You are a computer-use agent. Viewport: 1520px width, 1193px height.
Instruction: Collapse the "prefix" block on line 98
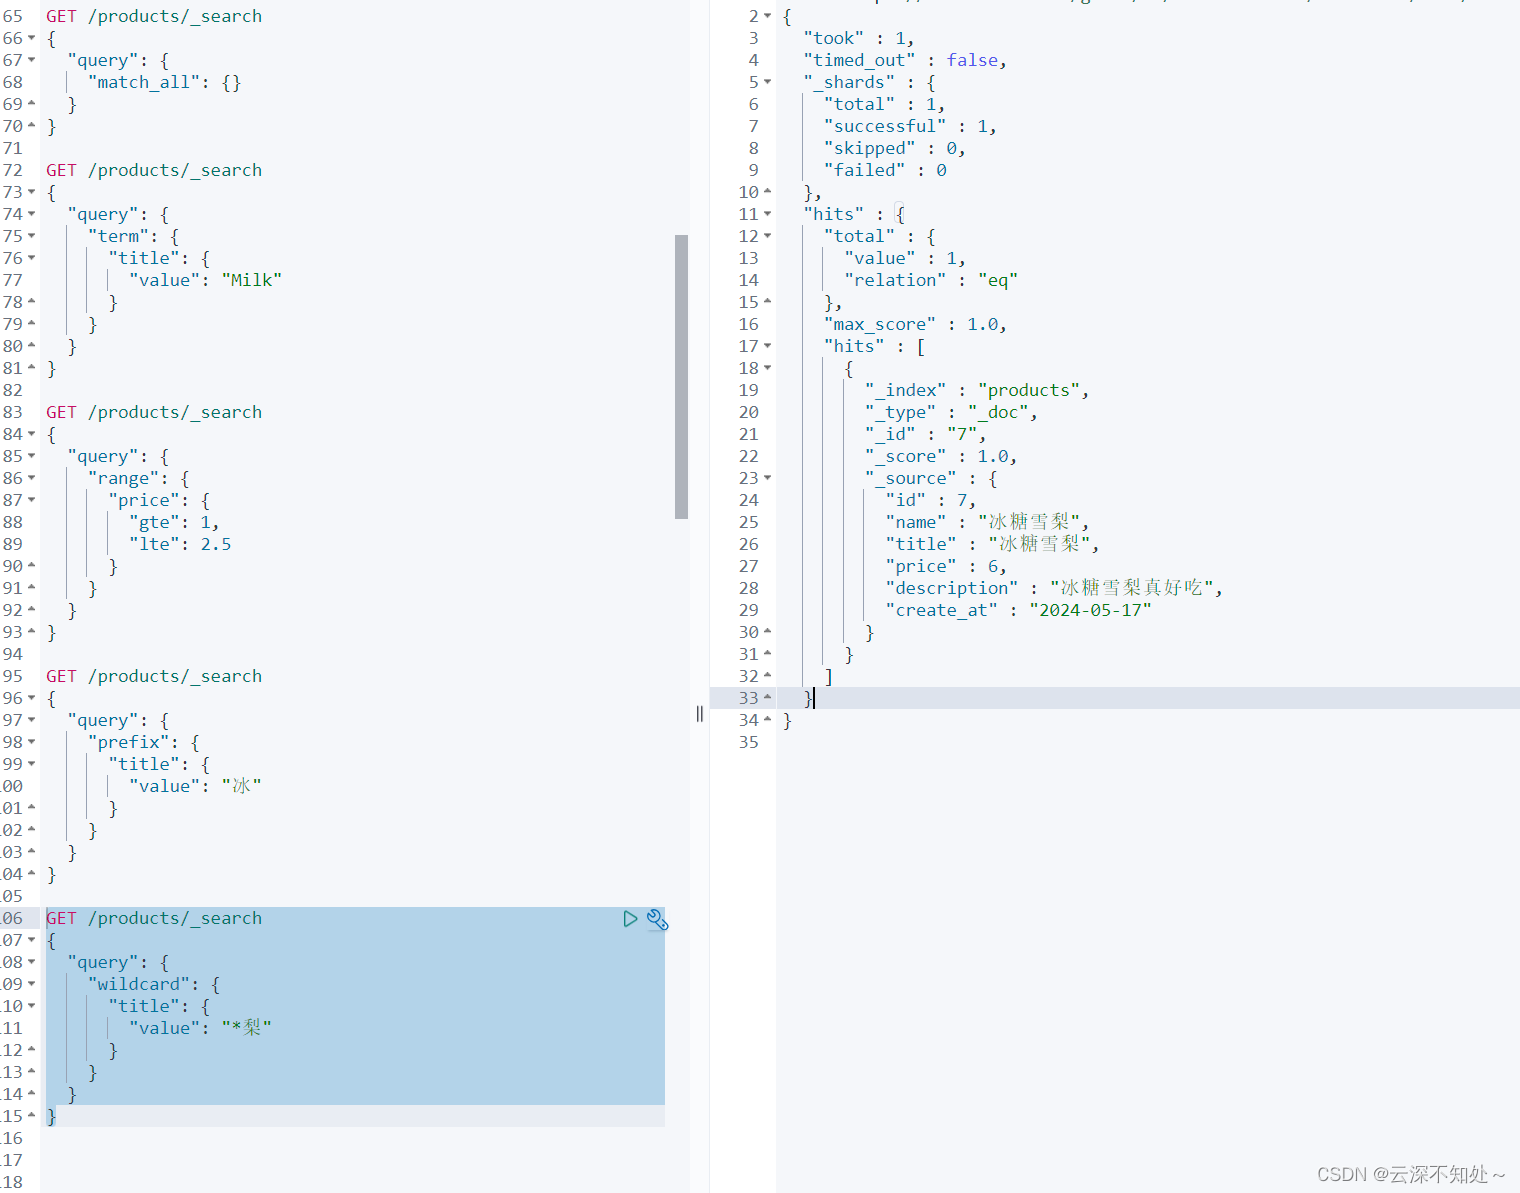(x=31, y=742)
